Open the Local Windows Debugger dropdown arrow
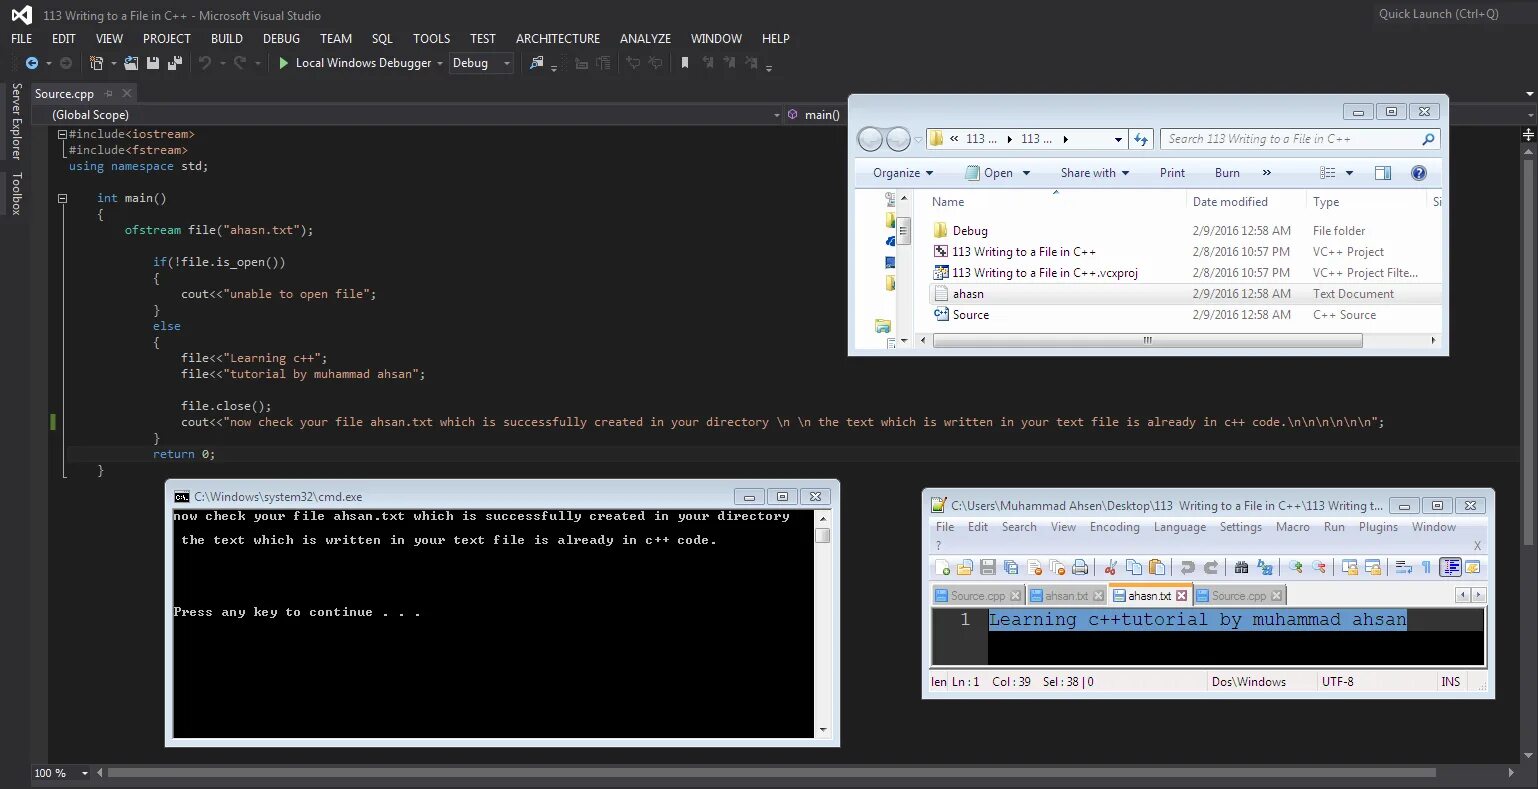Image resolution: width=1538 pixels, height=789 pixels. pos(440,63)
